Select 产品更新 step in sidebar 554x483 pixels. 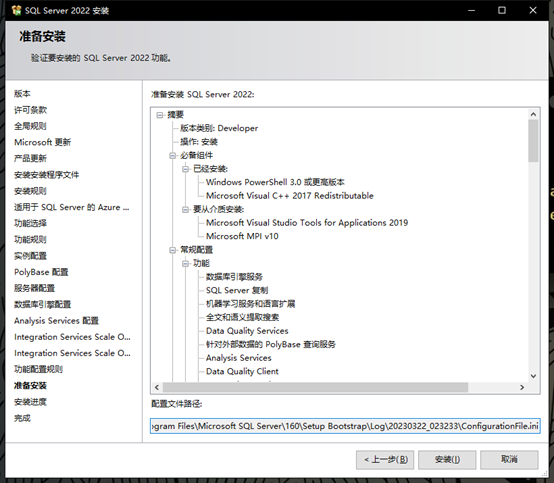pyautogui.click(x=30, y=158)
